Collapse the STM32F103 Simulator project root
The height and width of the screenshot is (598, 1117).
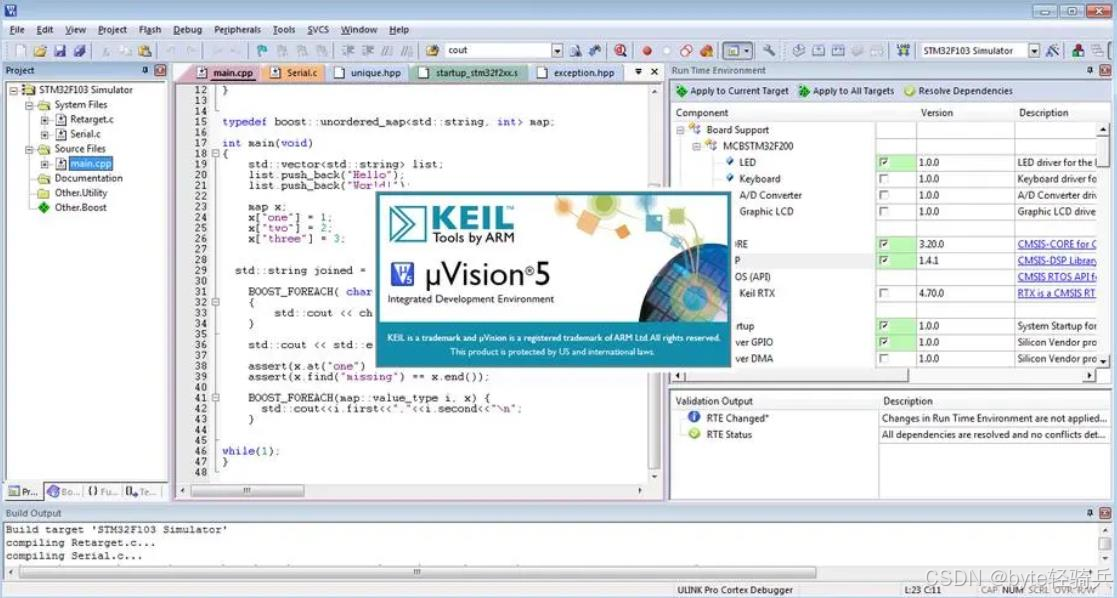pos(14,91)
